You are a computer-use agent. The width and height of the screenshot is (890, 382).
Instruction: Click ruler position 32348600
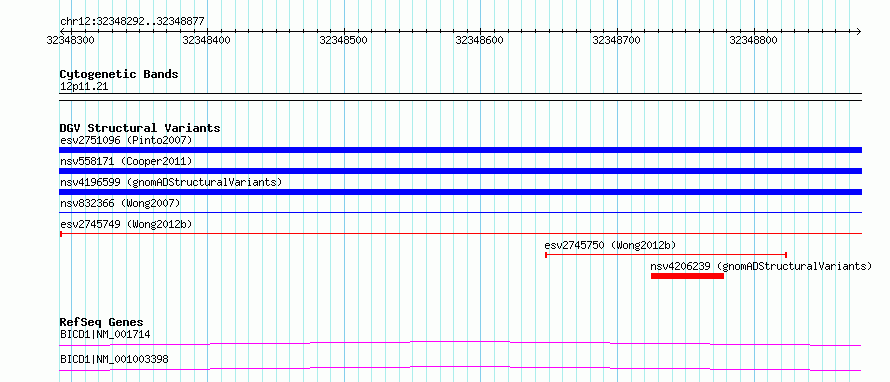pyautogui.click(x=480, y=40)
